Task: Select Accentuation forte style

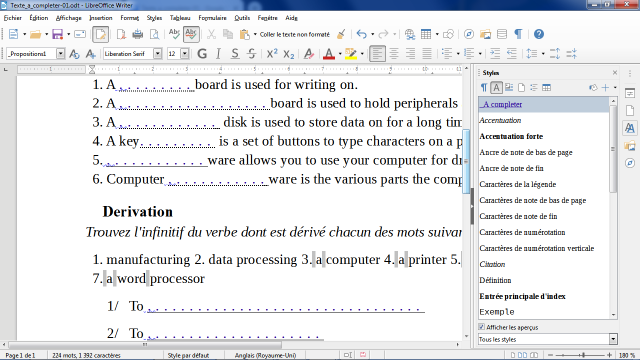Action: (x=544, y=136)
